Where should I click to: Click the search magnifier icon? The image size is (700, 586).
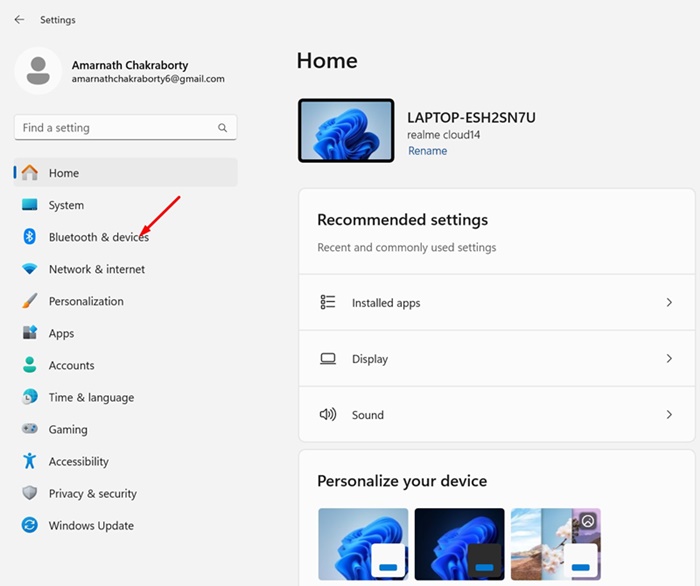(x=222, y=128)
